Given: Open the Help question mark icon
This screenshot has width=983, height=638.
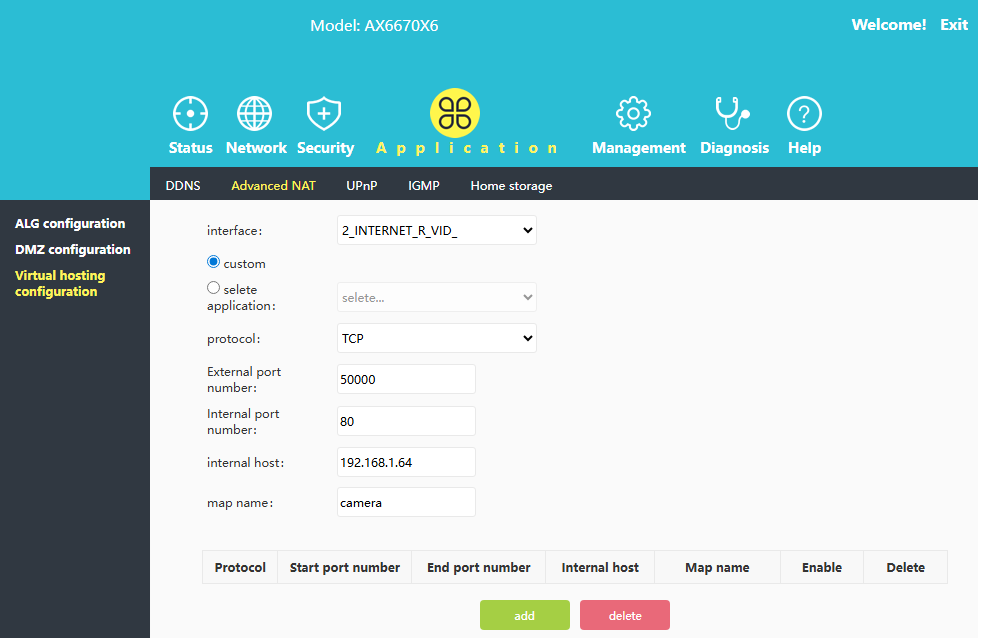Looking at the screenshot, I should click(x=804, y=114).
